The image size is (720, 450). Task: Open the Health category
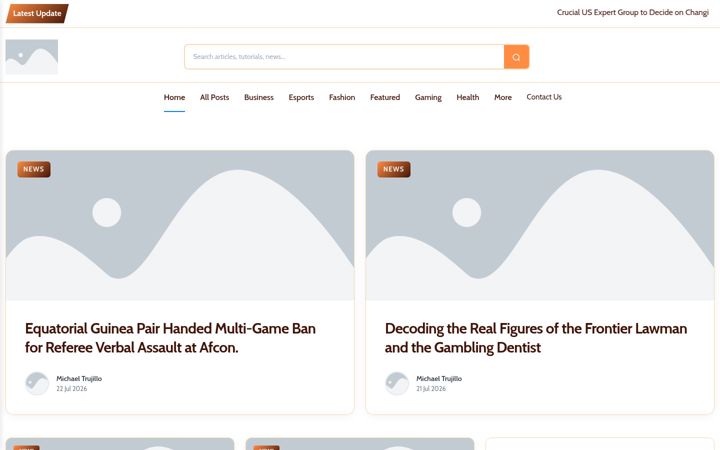(x=468, y=97)
